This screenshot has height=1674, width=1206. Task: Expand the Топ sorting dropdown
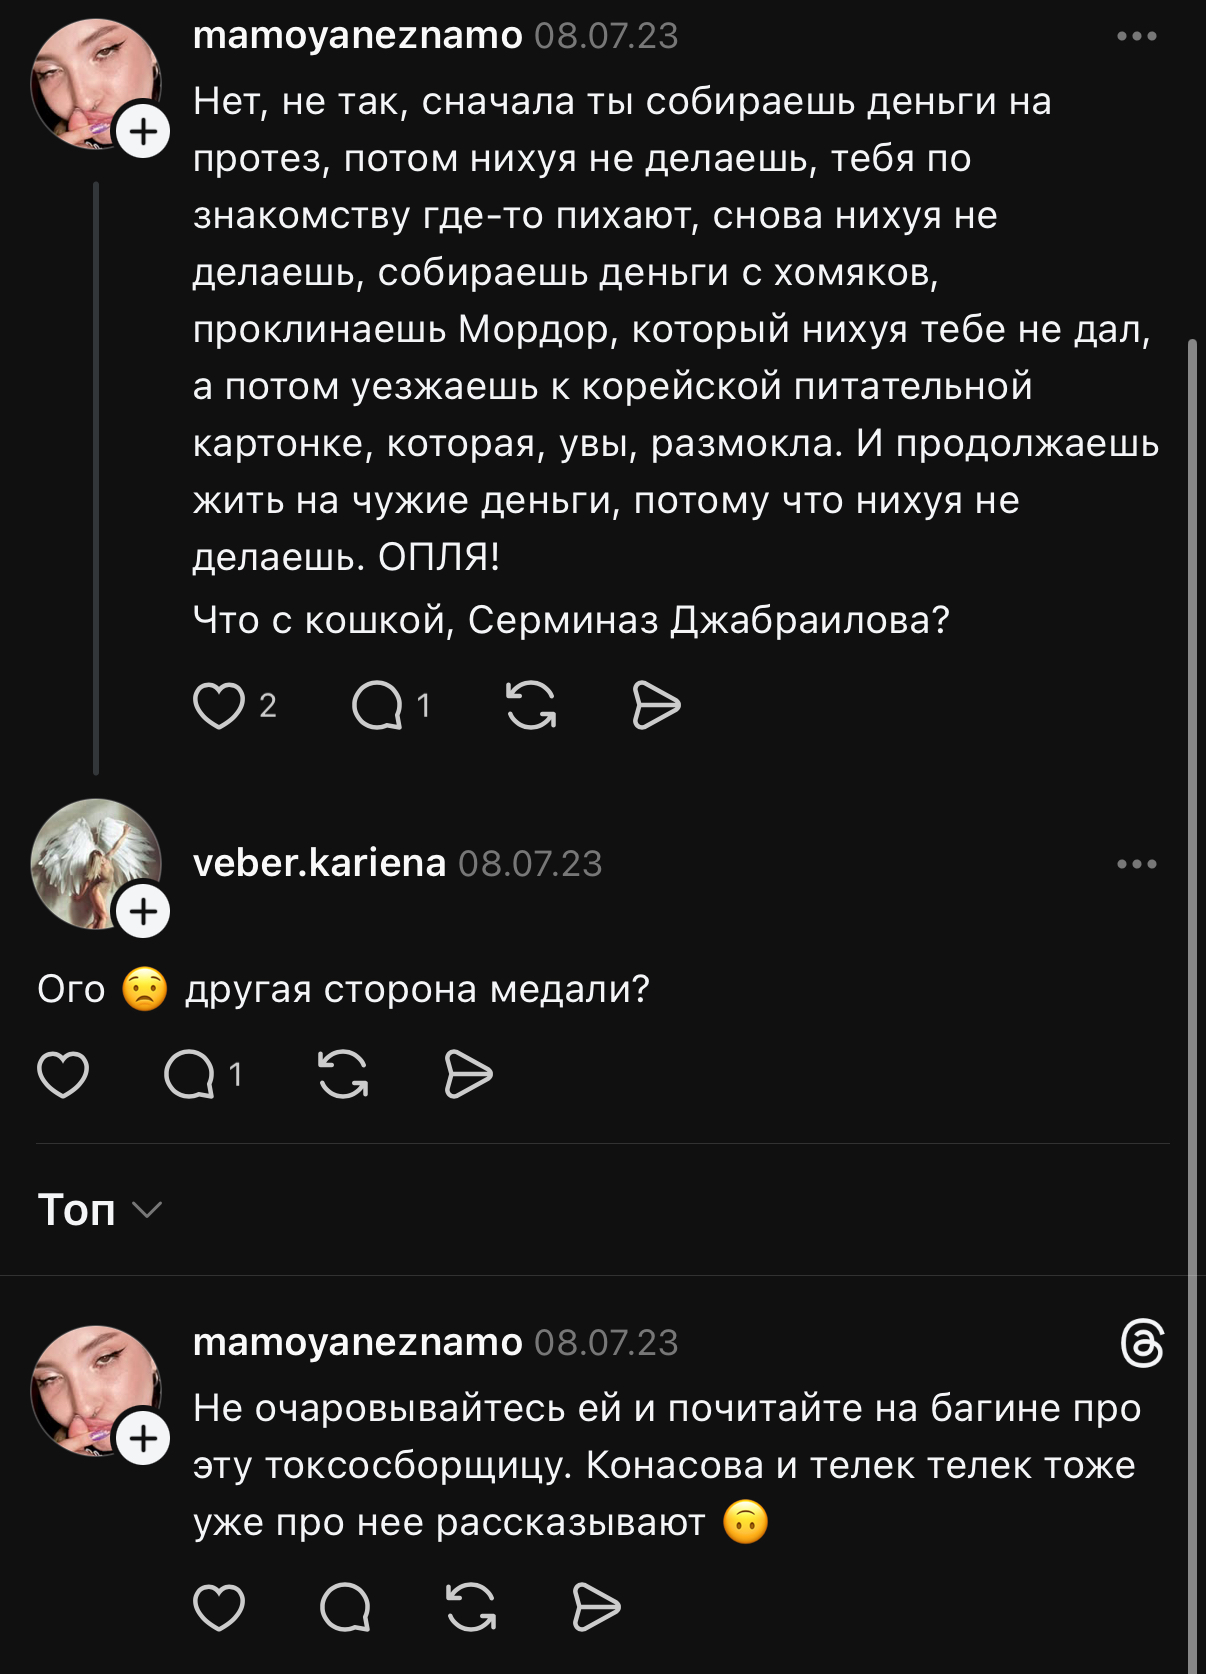[99, 1210]
